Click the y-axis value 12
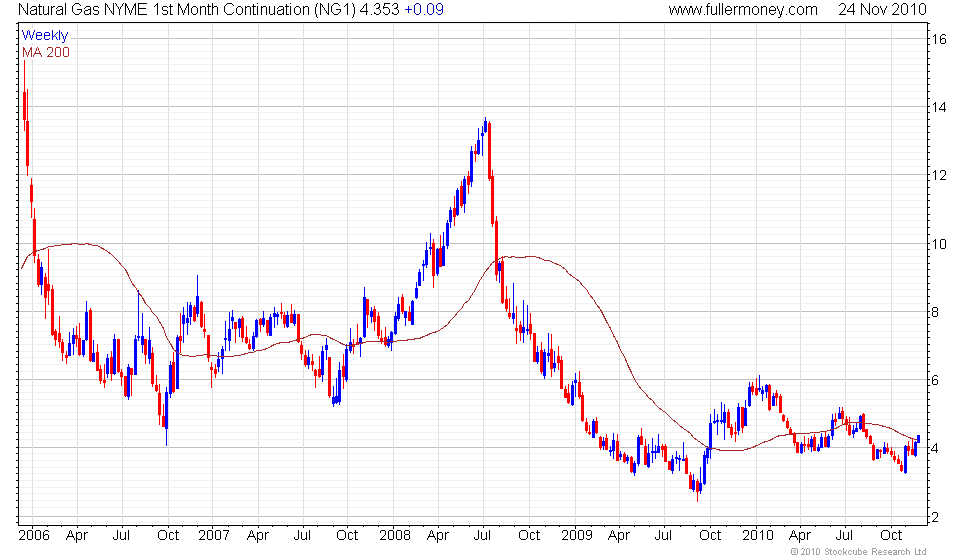980x560 pixels. pyautogui.click(x=939, y=176)
